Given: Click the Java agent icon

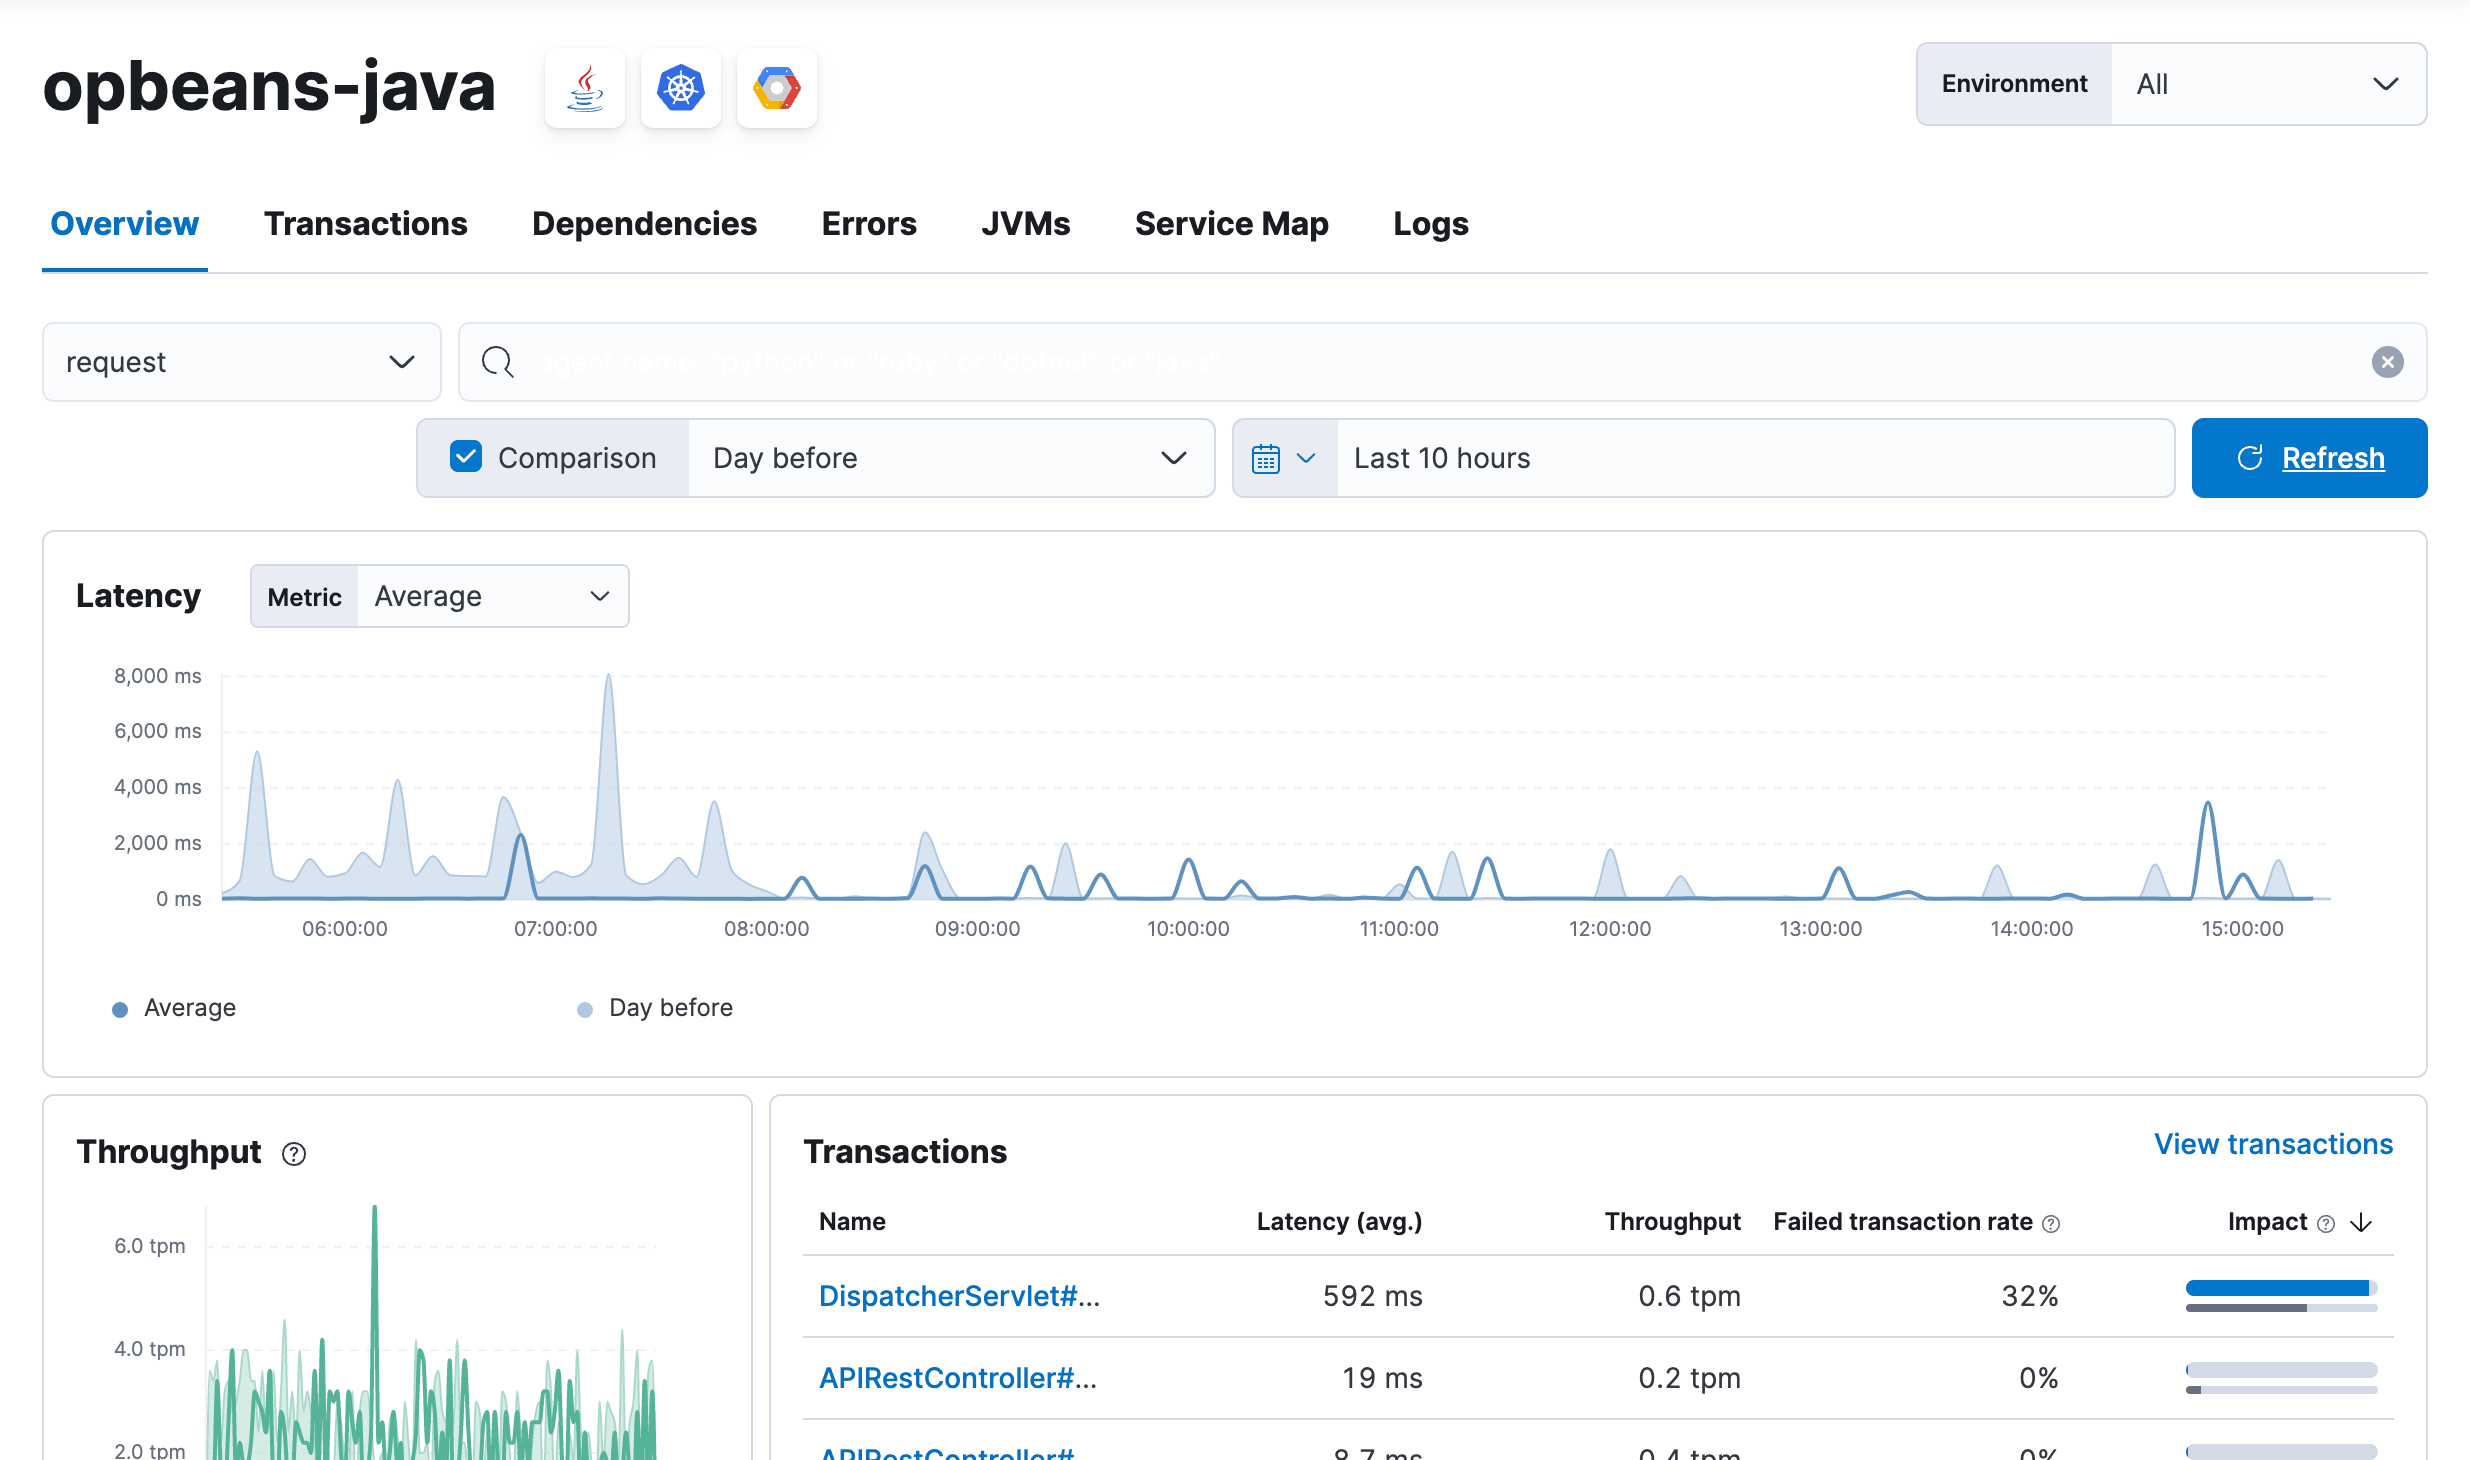Looking at the screenshot, I should pyautogui.click(x=585, y=88).
